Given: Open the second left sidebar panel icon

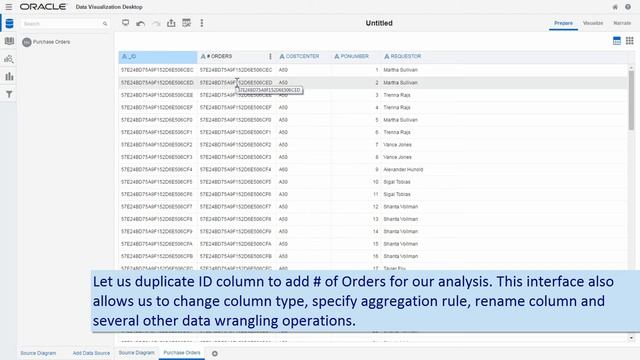Looking at the screenshot, I should [x=9, y=41].
